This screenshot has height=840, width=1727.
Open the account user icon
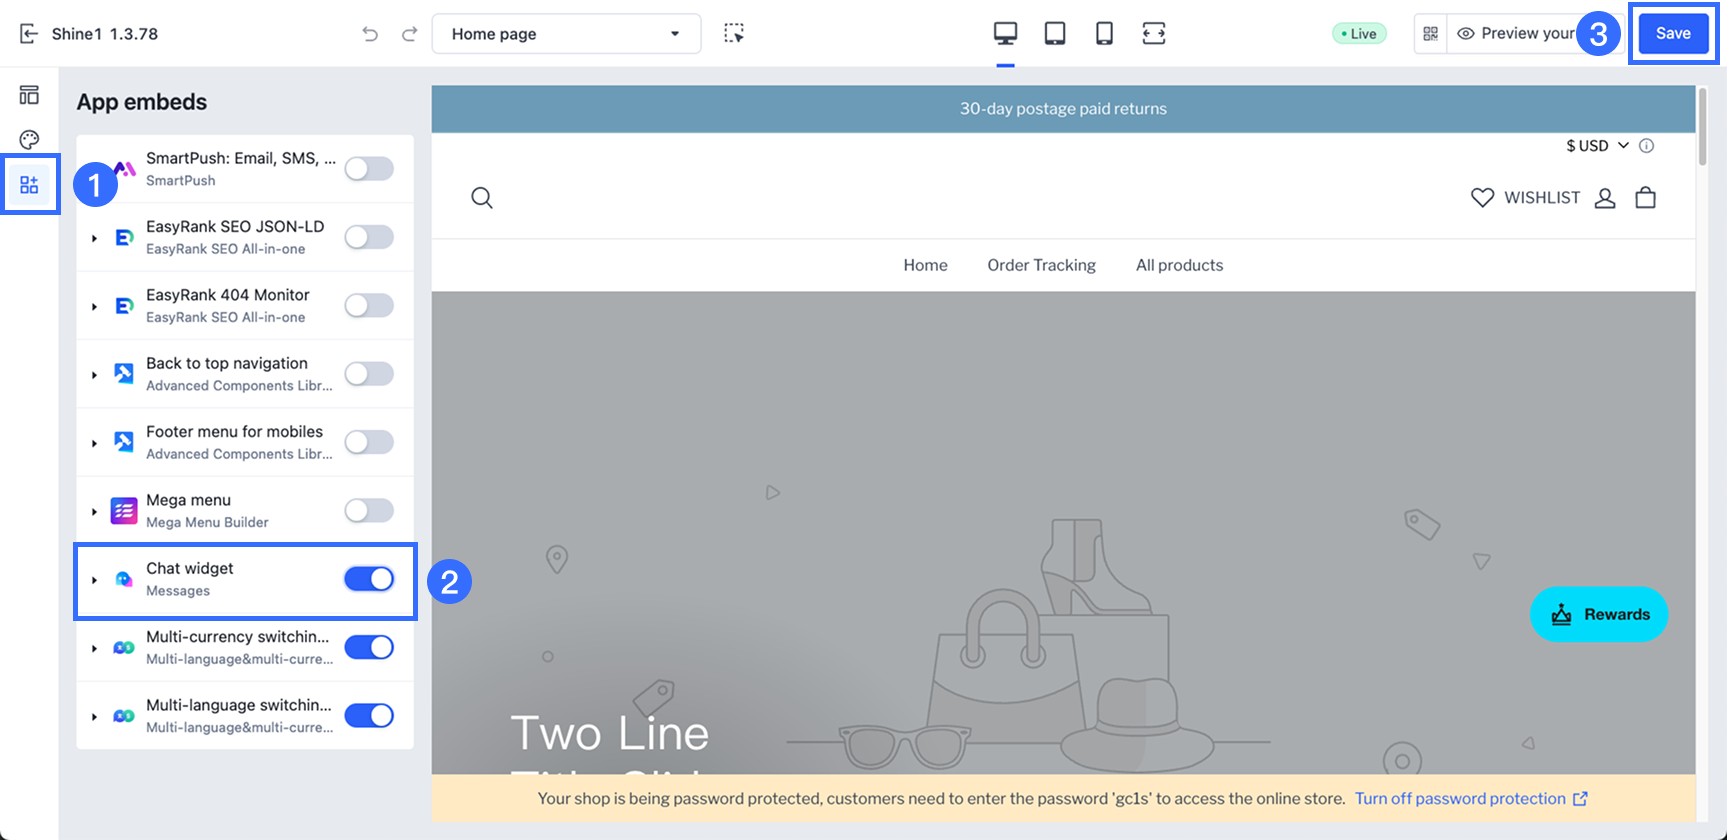tap(1605, 198)
